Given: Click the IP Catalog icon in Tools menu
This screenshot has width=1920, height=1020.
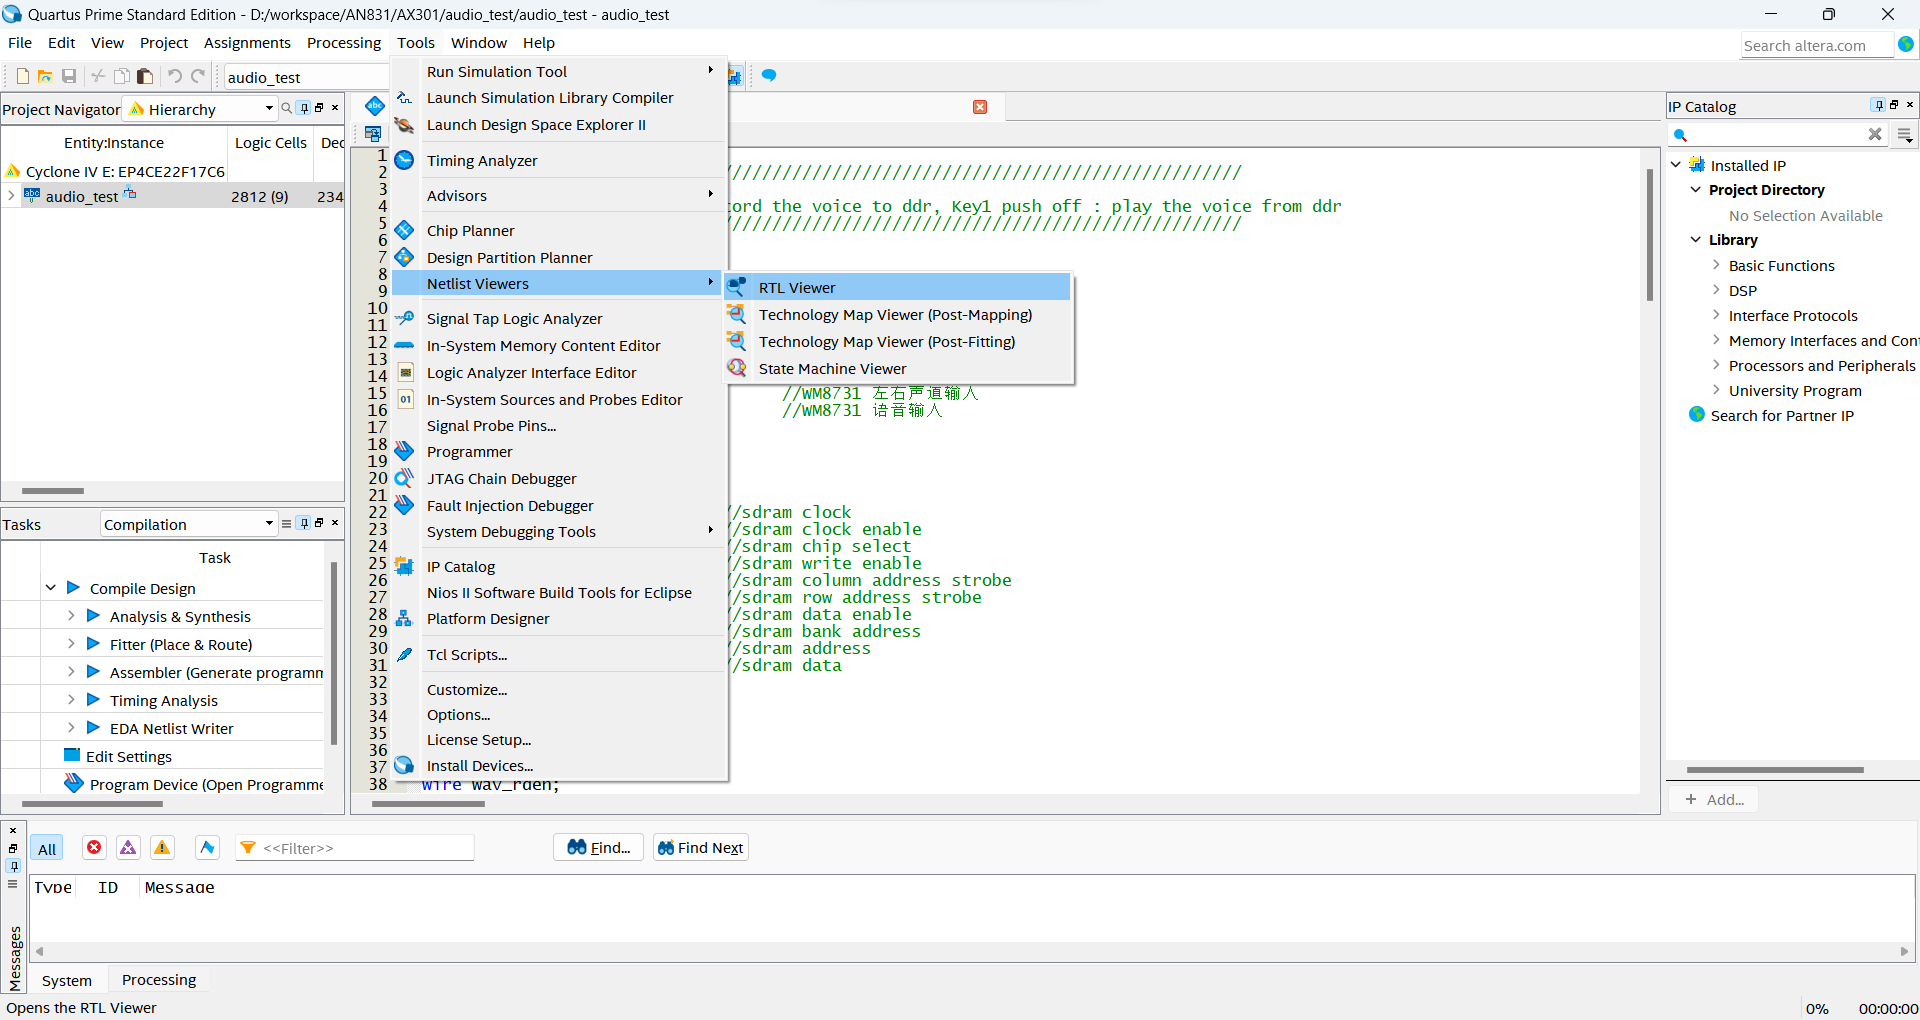Looking at the screenshot, I should pos(404,566).
